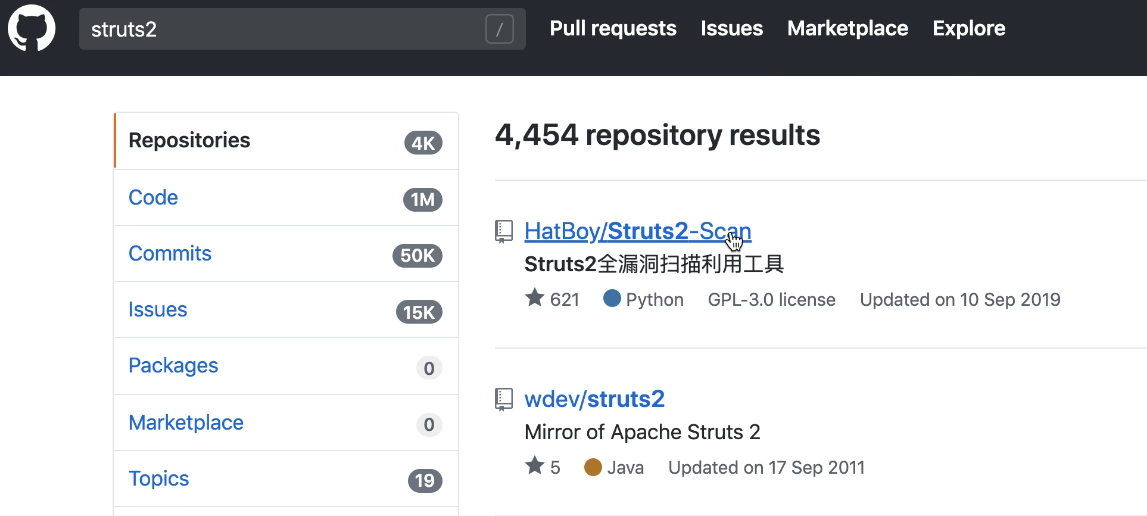View Topics search results
Screen dimensions: 1147x516
click(159, 479)
